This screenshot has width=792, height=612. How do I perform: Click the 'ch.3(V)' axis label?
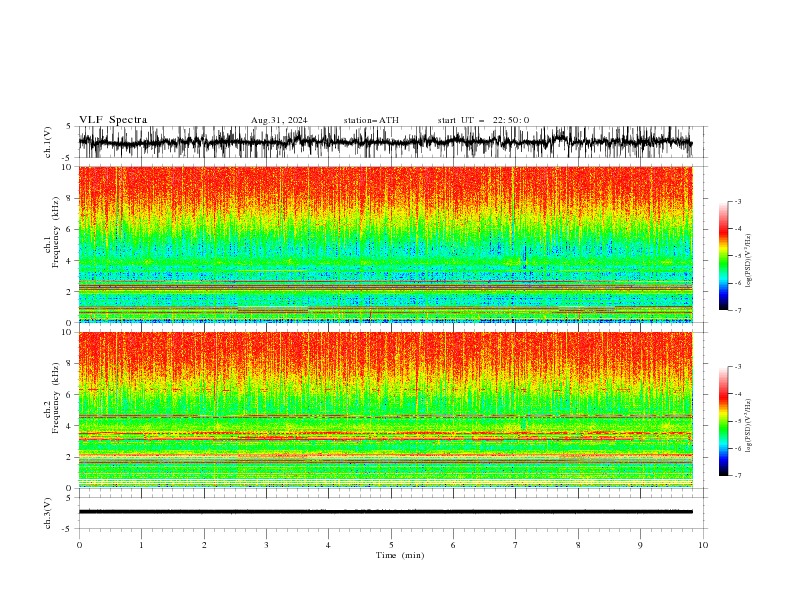coord(48,513)
